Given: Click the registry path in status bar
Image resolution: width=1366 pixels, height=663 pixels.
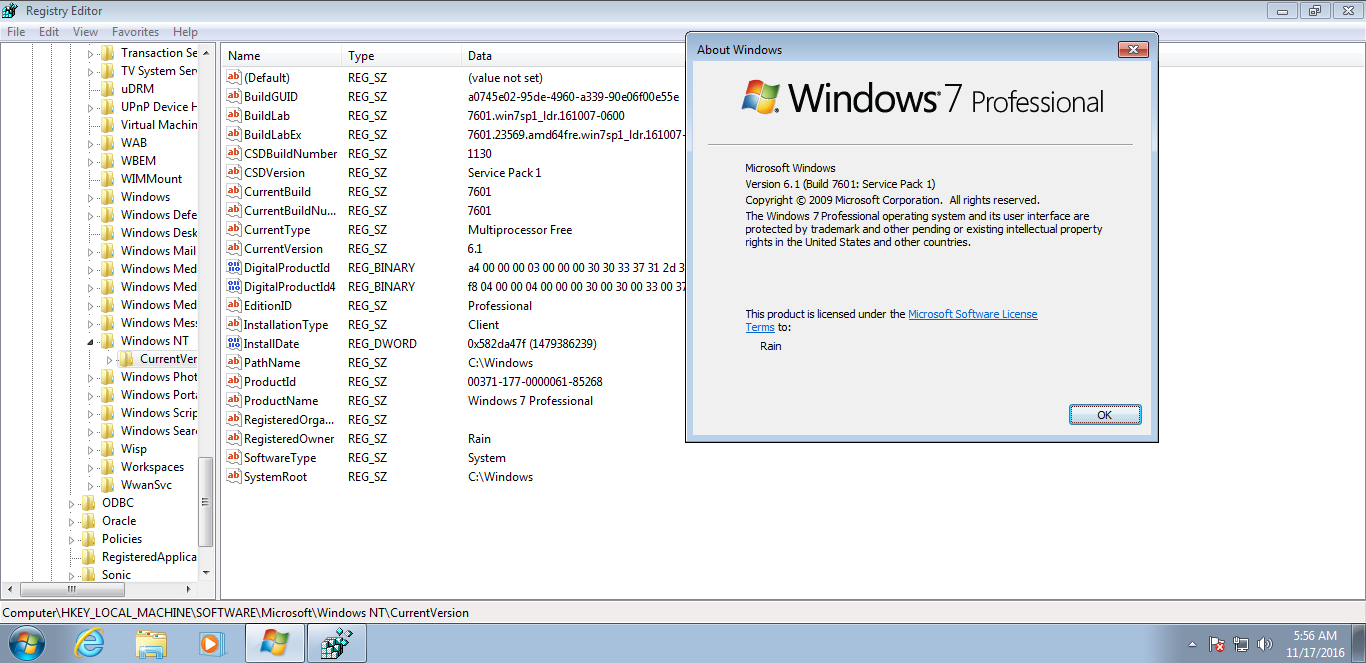Looking at the screenshot, I should (236, 613).
